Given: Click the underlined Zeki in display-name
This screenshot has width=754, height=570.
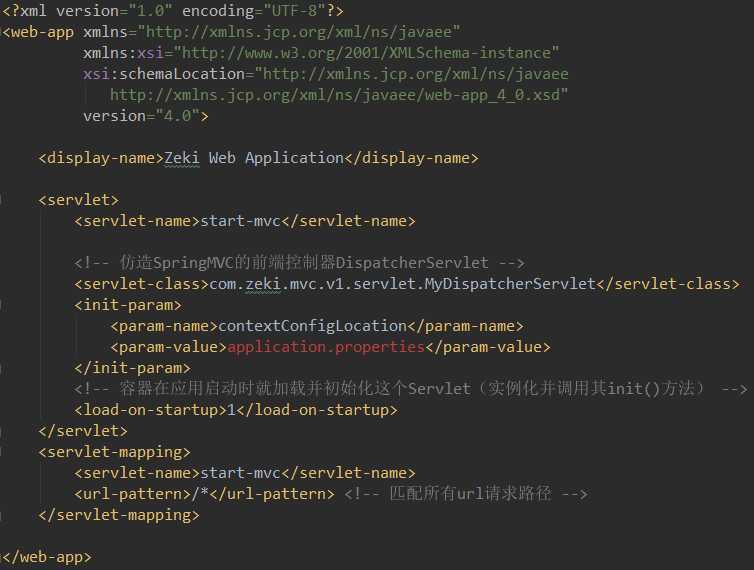Looking at the screenshot, I should click(181, 158).
